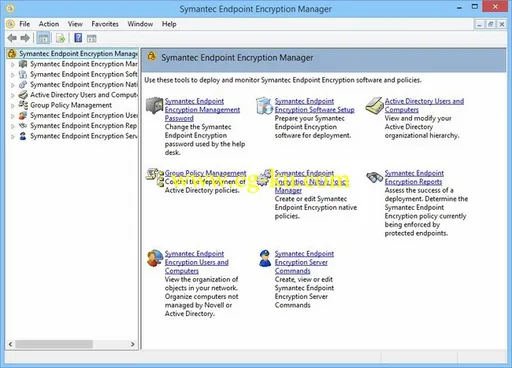Open Active Directory Users and Computers link
This screenshot has width=512, height=368.
424,105
